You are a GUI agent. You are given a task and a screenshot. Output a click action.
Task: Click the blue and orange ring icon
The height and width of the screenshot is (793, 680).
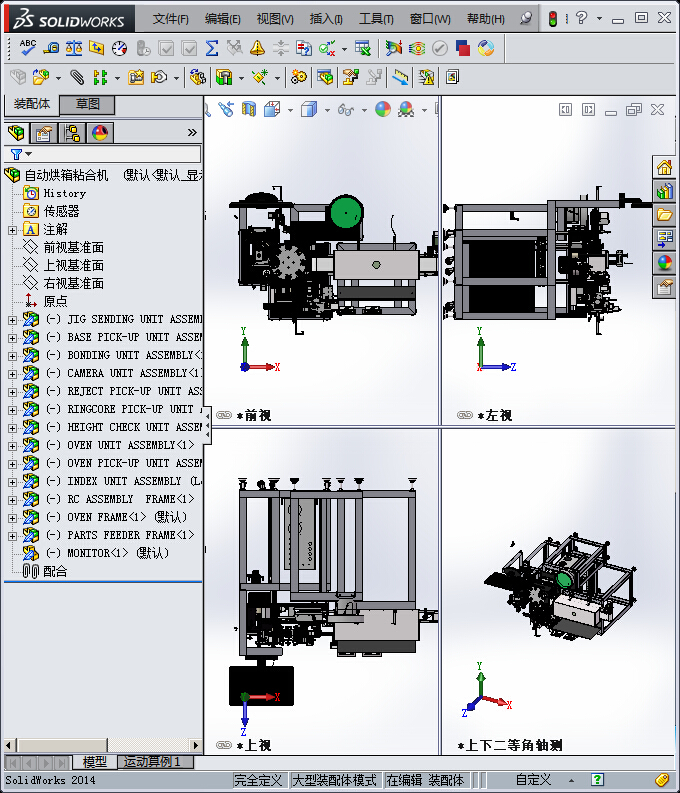pyautogui.click(x=486, y=48)
